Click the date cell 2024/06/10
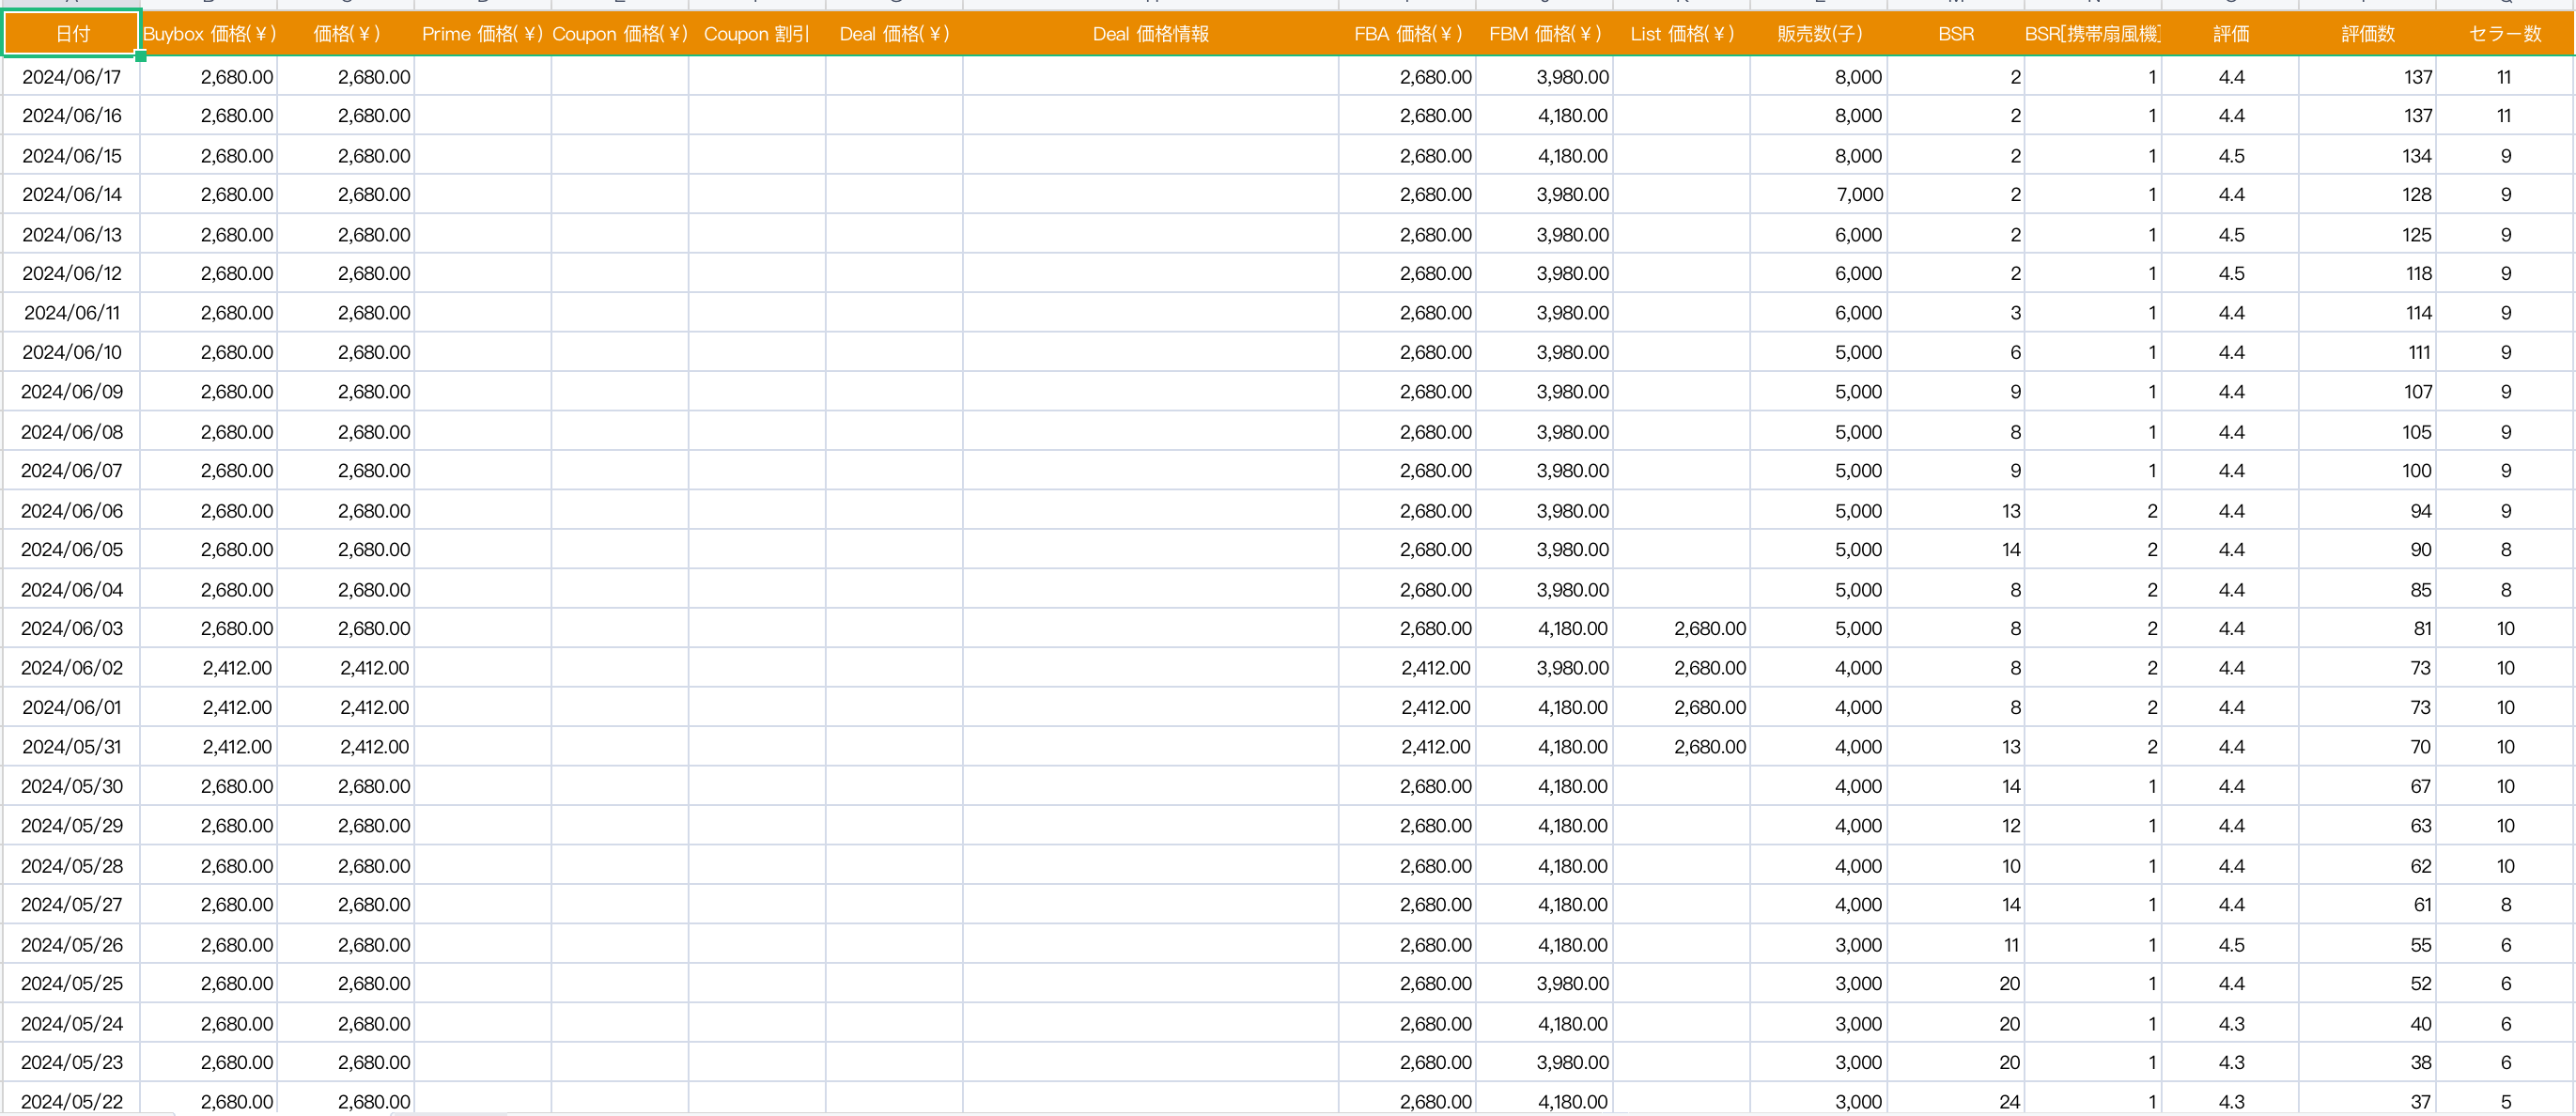This screenshot has width=2576, height=1116. [71, 352]
